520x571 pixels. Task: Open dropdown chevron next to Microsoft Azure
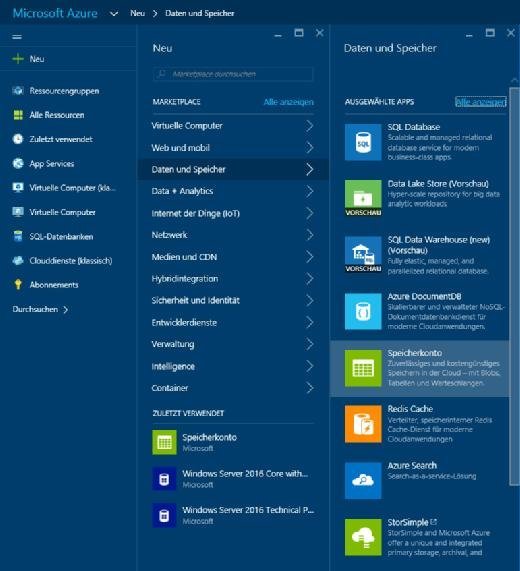click(114, 14)
